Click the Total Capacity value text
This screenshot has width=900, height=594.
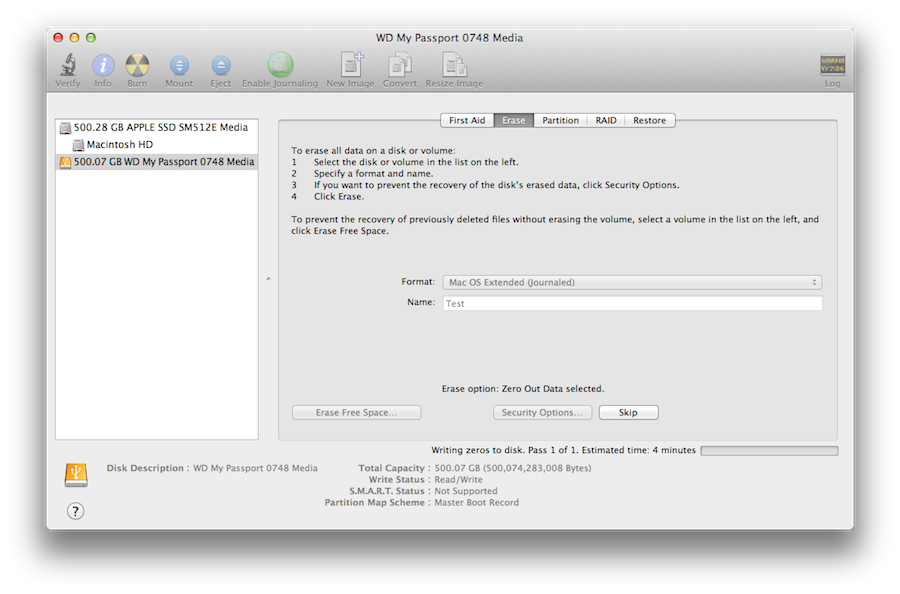pyautogui.click(x=513, y=468)
